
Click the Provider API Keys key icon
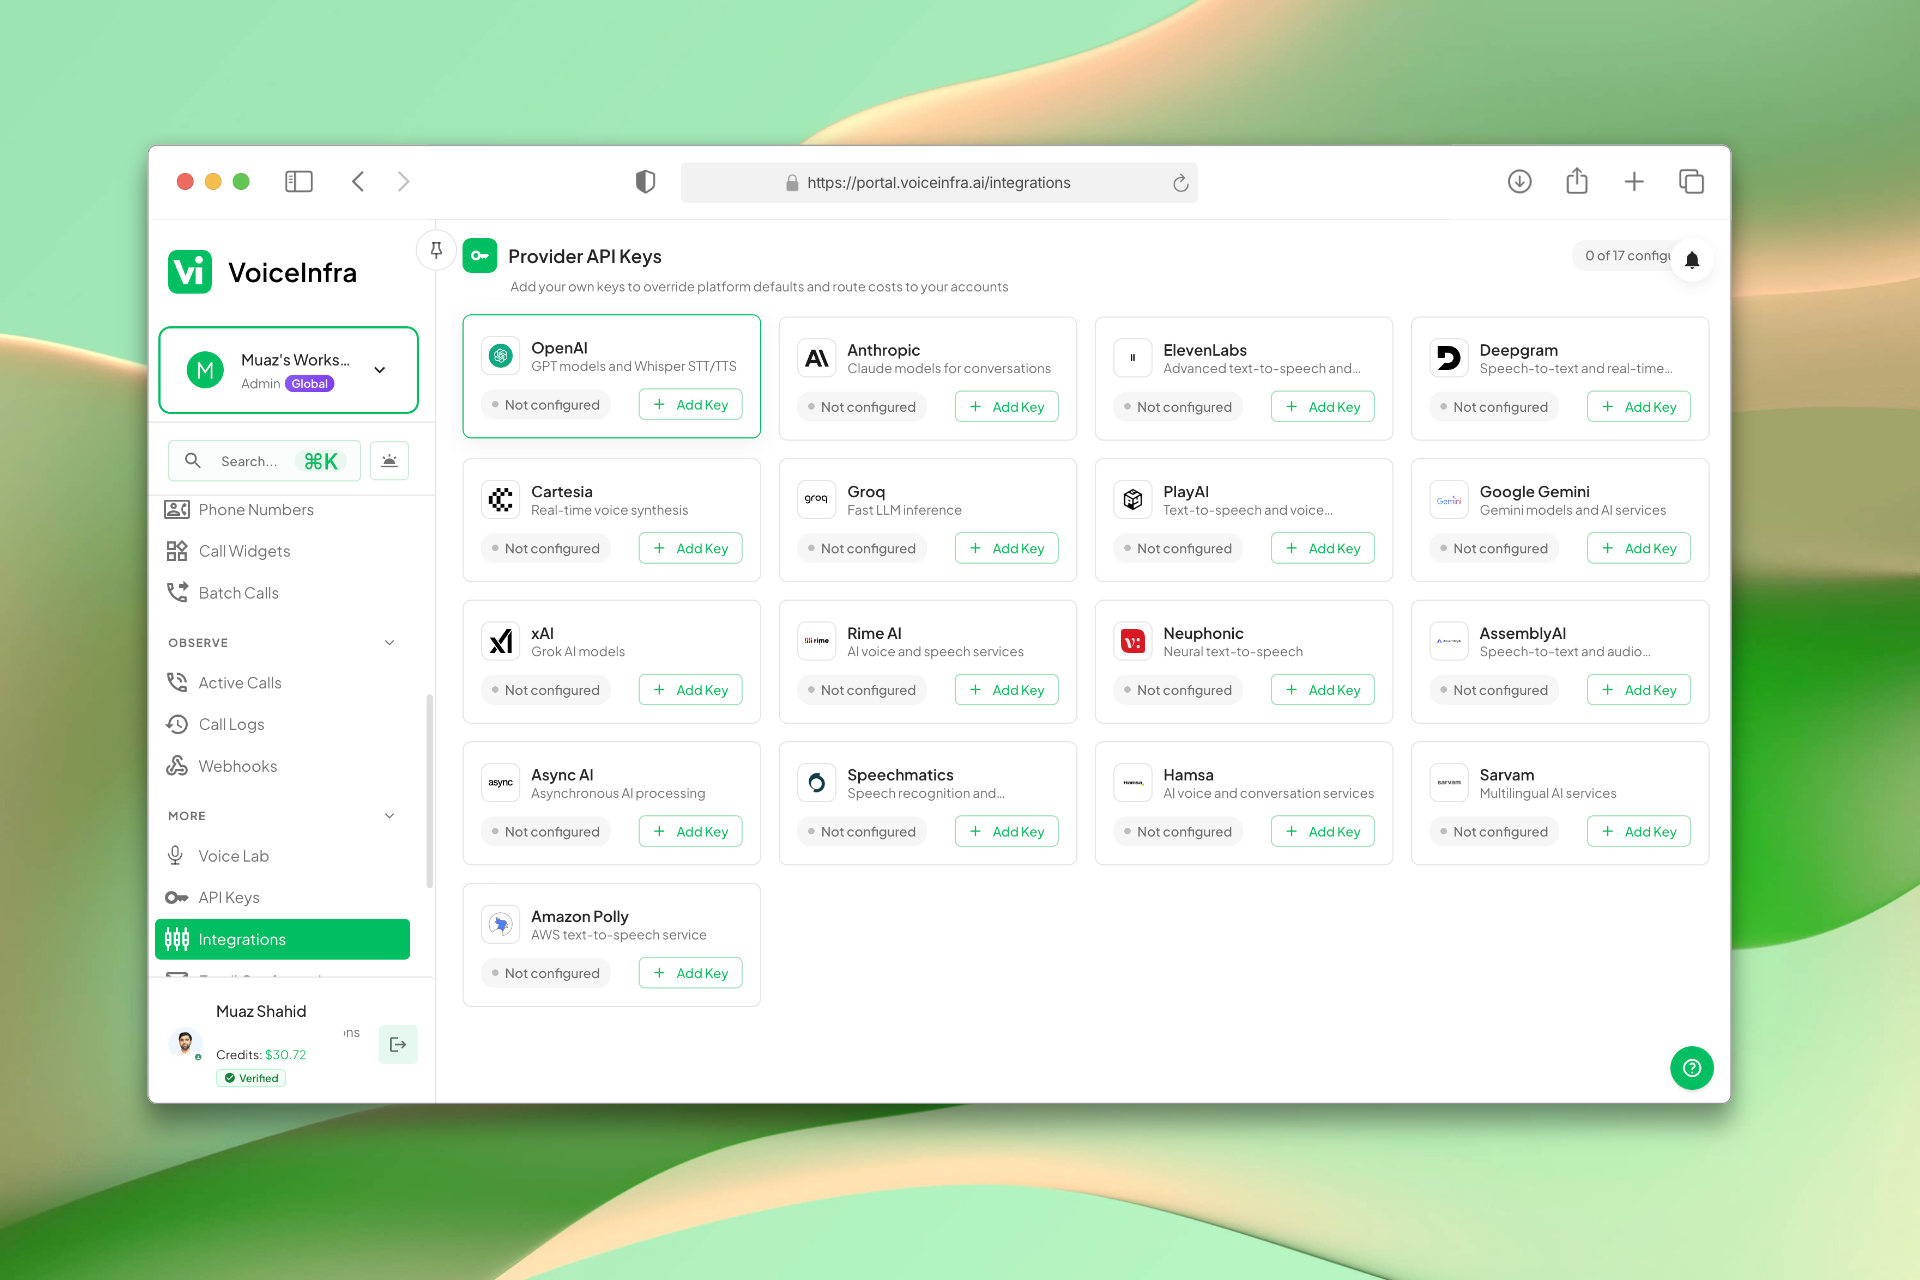pyautogui.click(x=480, y=256)
